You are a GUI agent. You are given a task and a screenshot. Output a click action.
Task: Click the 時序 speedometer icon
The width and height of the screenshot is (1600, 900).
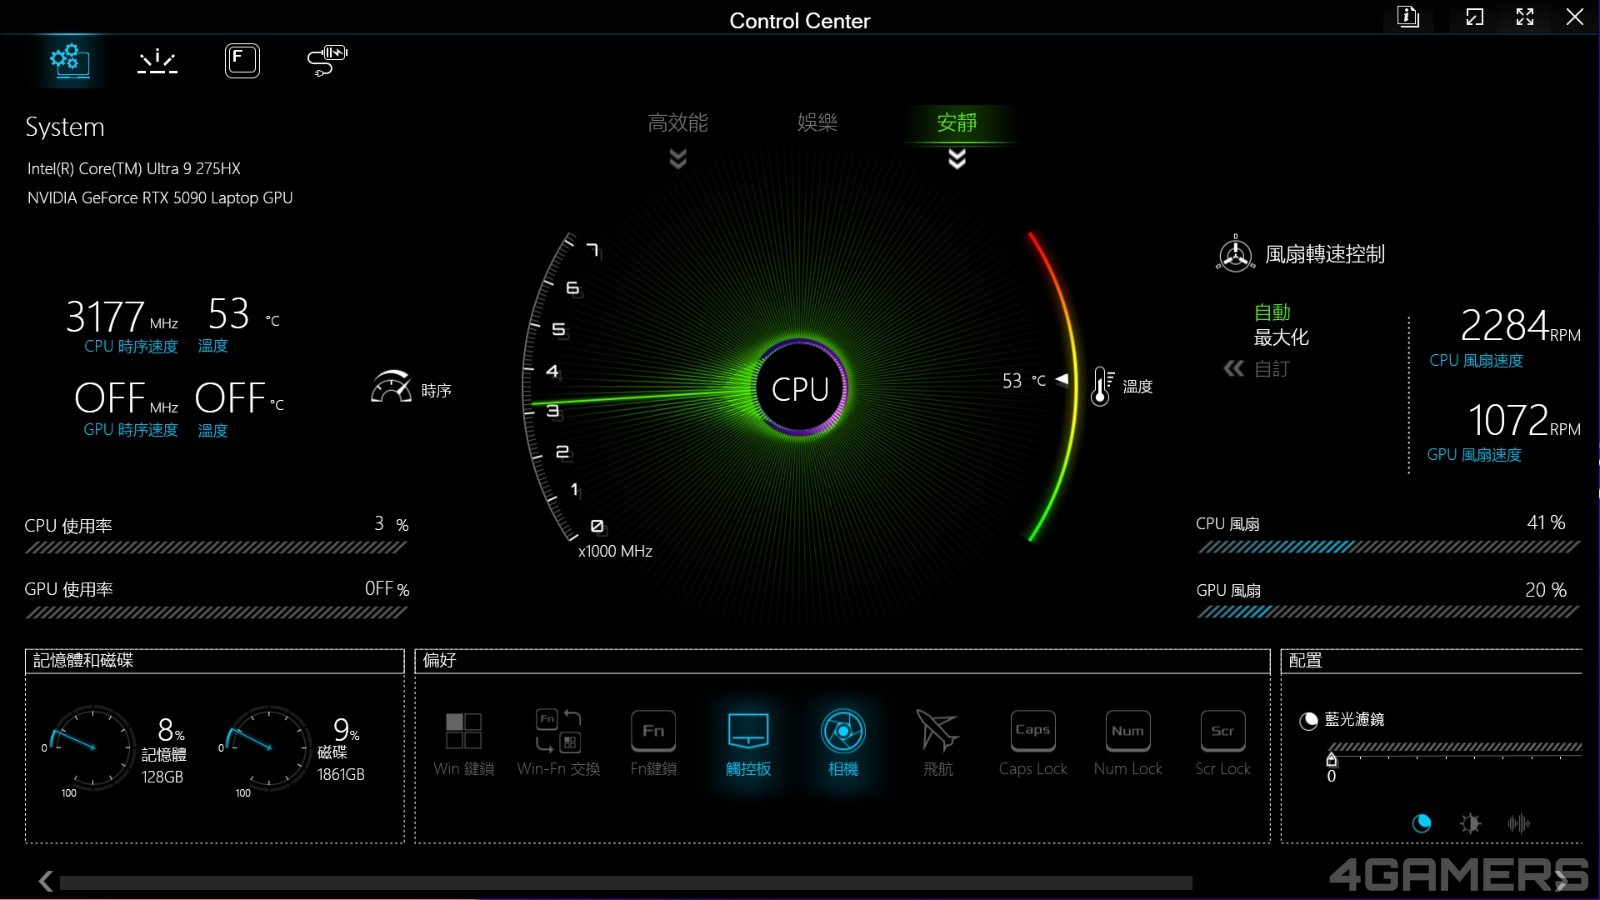pyautogui.click(x=391, y=387)
